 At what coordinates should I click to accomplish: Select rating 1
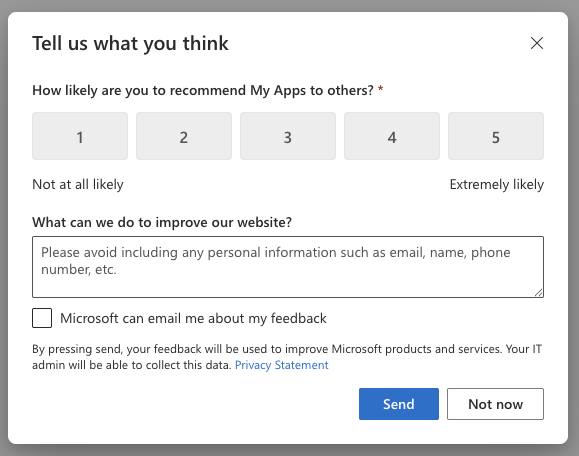80,136
